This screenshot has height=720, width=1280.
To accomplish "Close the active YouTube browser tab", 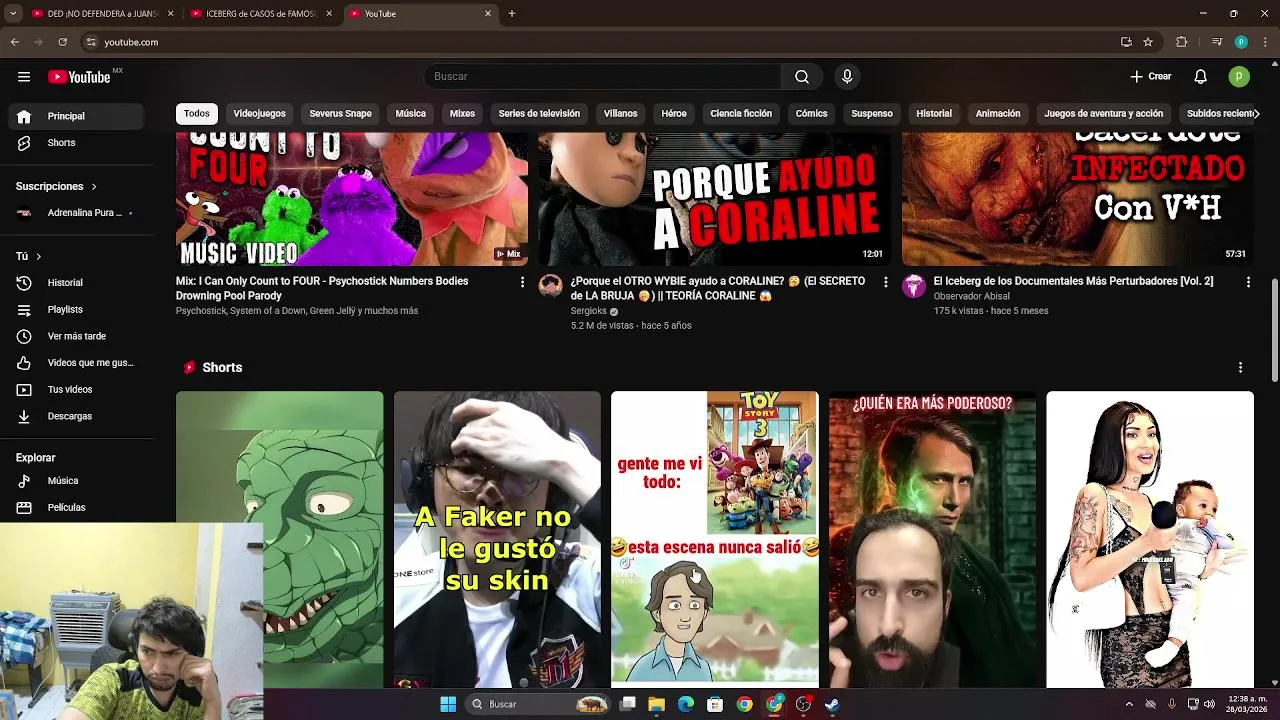I will (488, 14).
